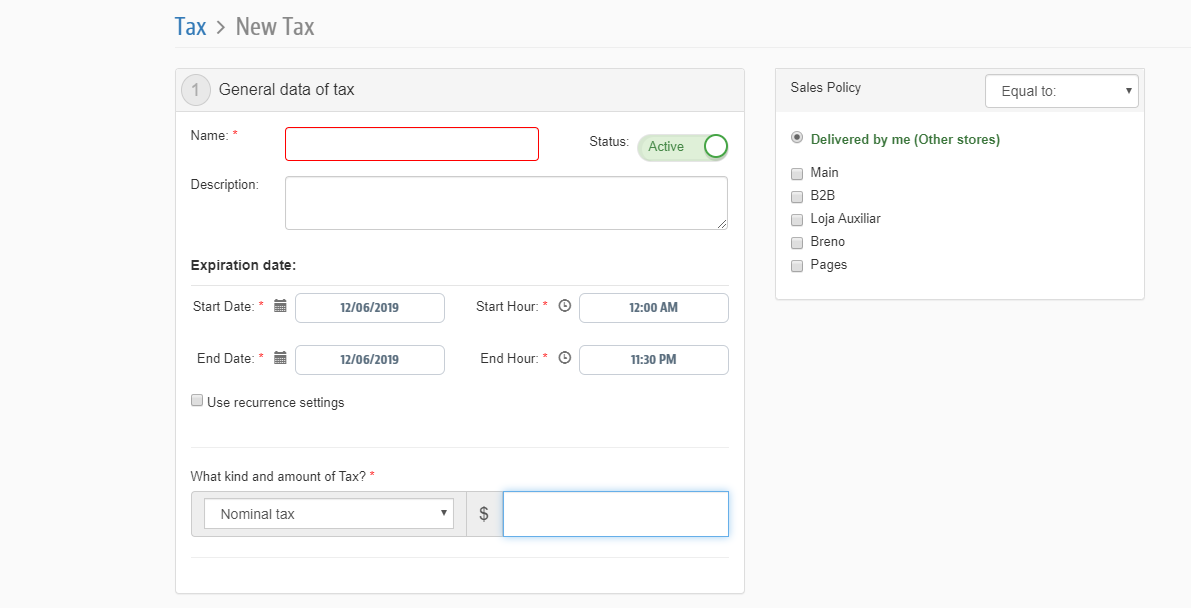Focus the Name input field
This screenshot has height=608, width=1191.
(412, 144)
